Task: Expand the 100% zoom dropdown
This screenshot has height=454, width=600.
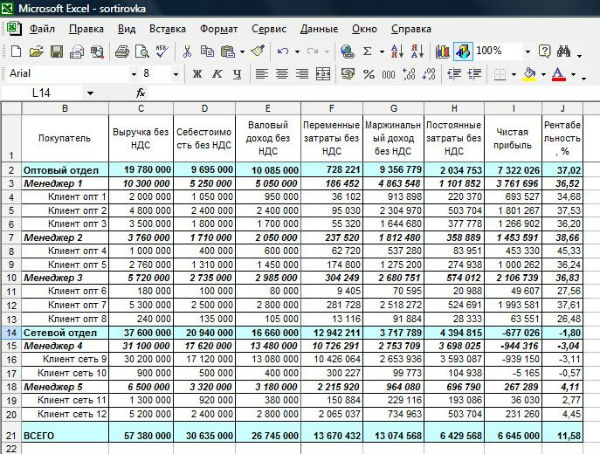Action: click(527, 51)
